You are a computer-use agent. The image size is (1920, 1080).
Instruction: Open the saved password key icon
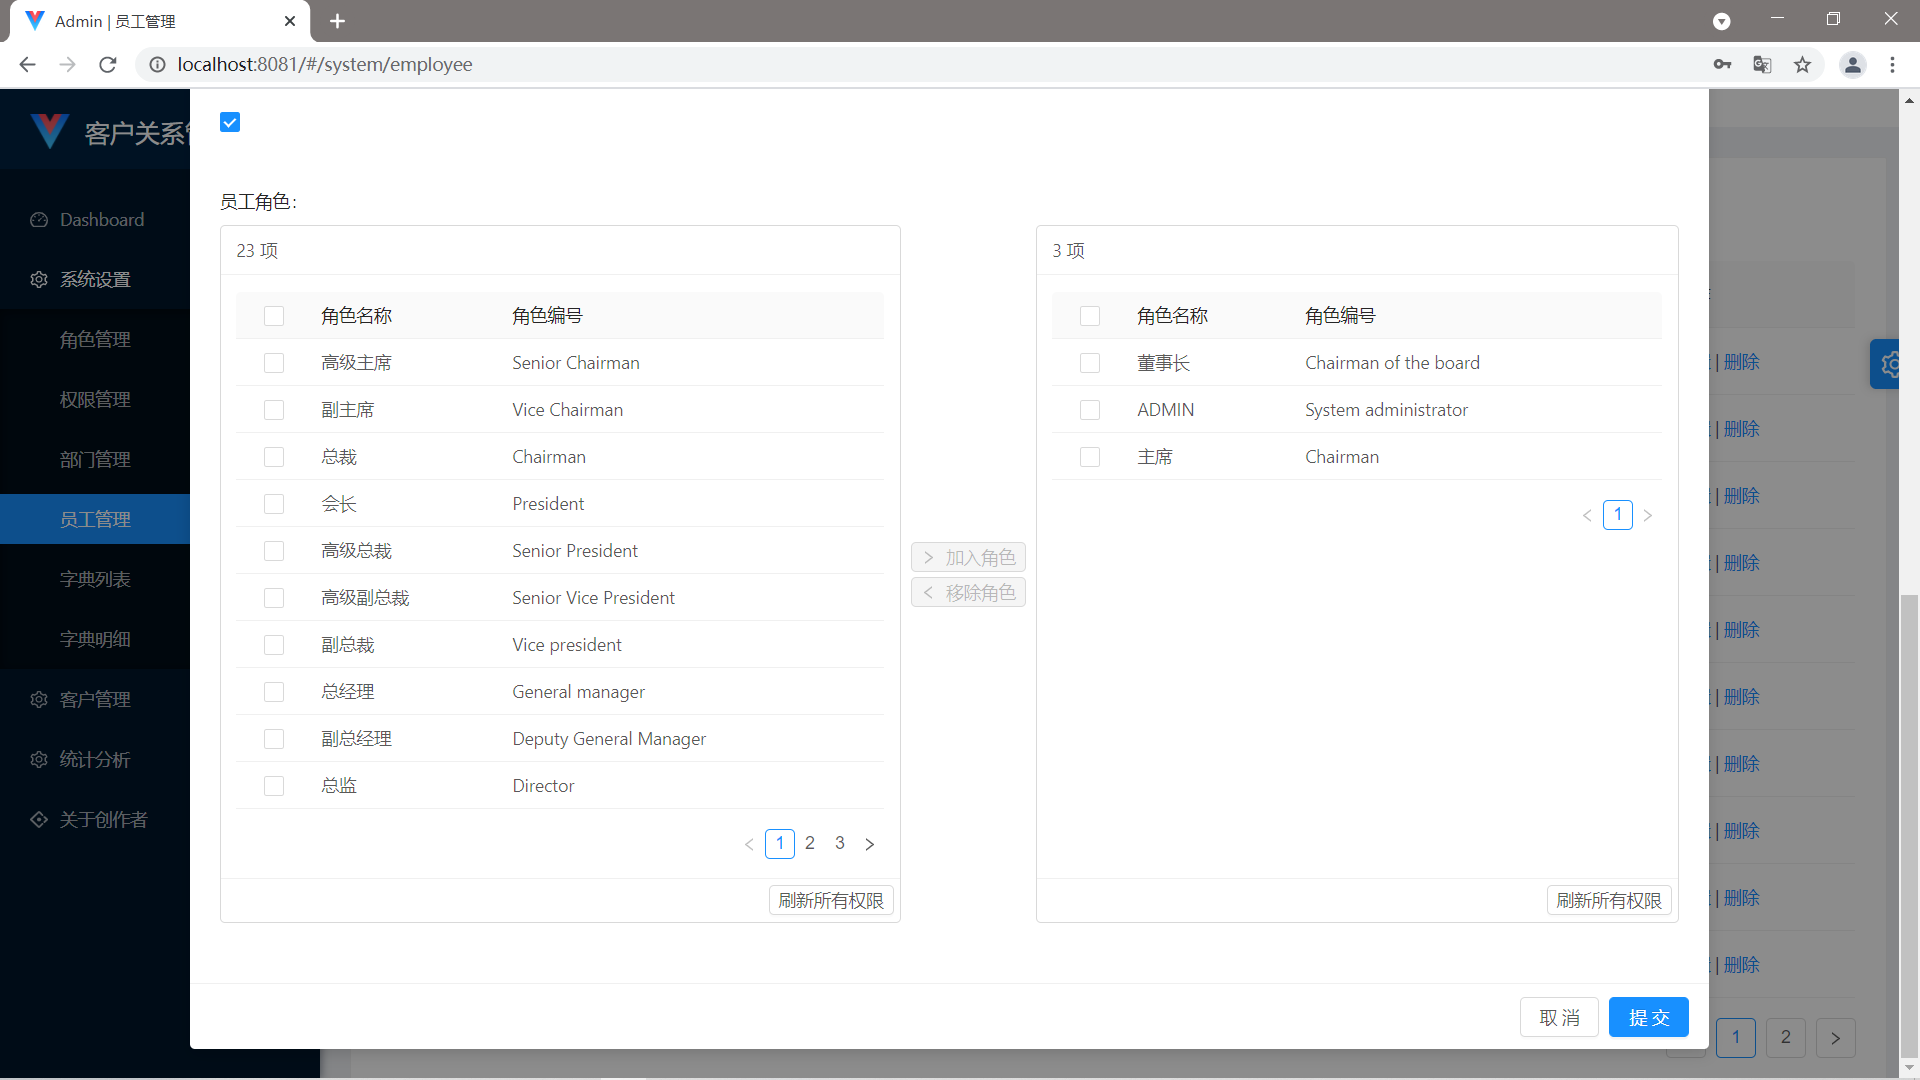click(1722, 65)
